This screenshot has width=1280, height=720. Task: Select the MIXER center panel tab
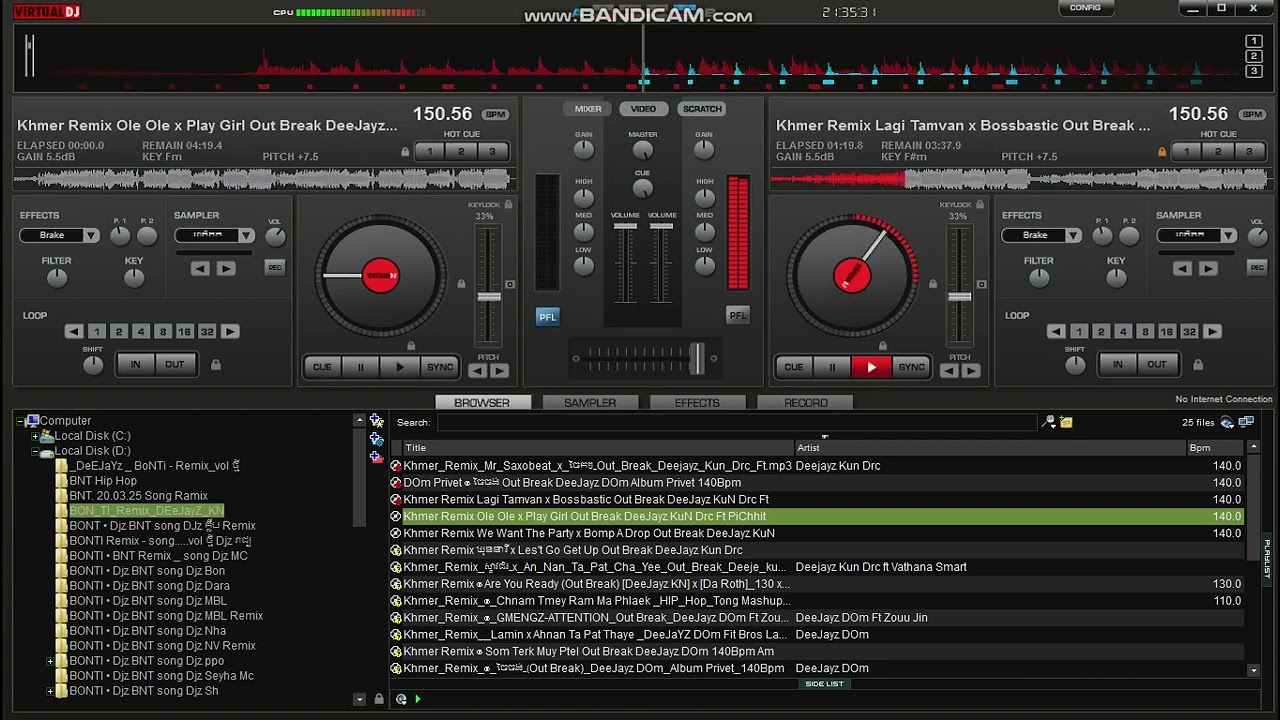pyautogui.click(x=588, y=109)
